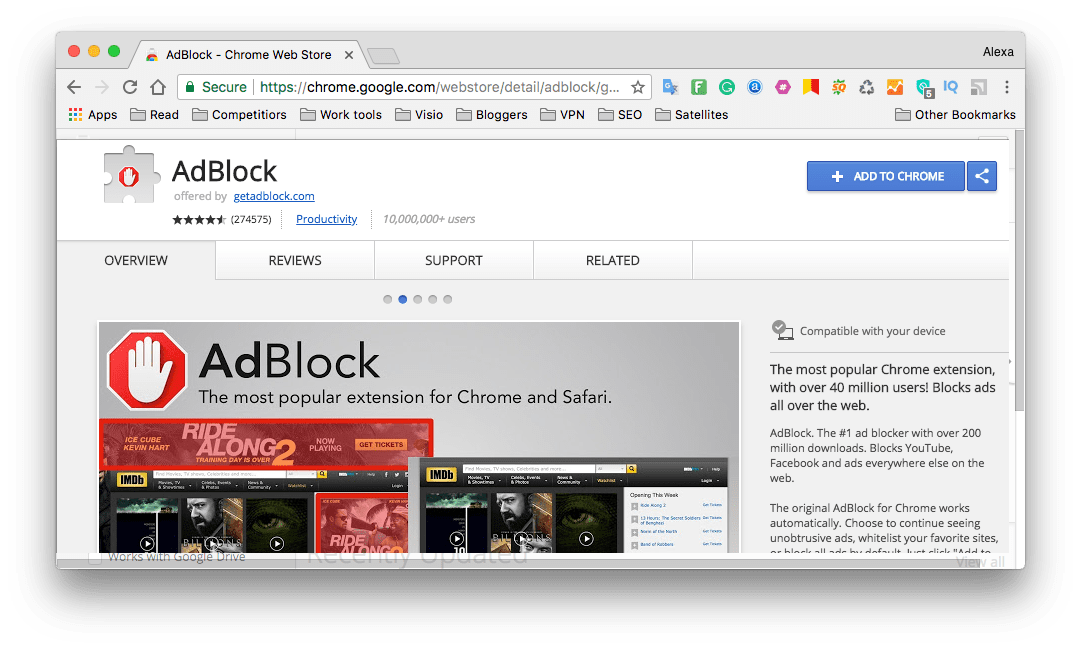The width and height of the screenshot is (1081, 649).
Task: Open a new tab button
Action: pyautogui.click(x=383, y=56)
